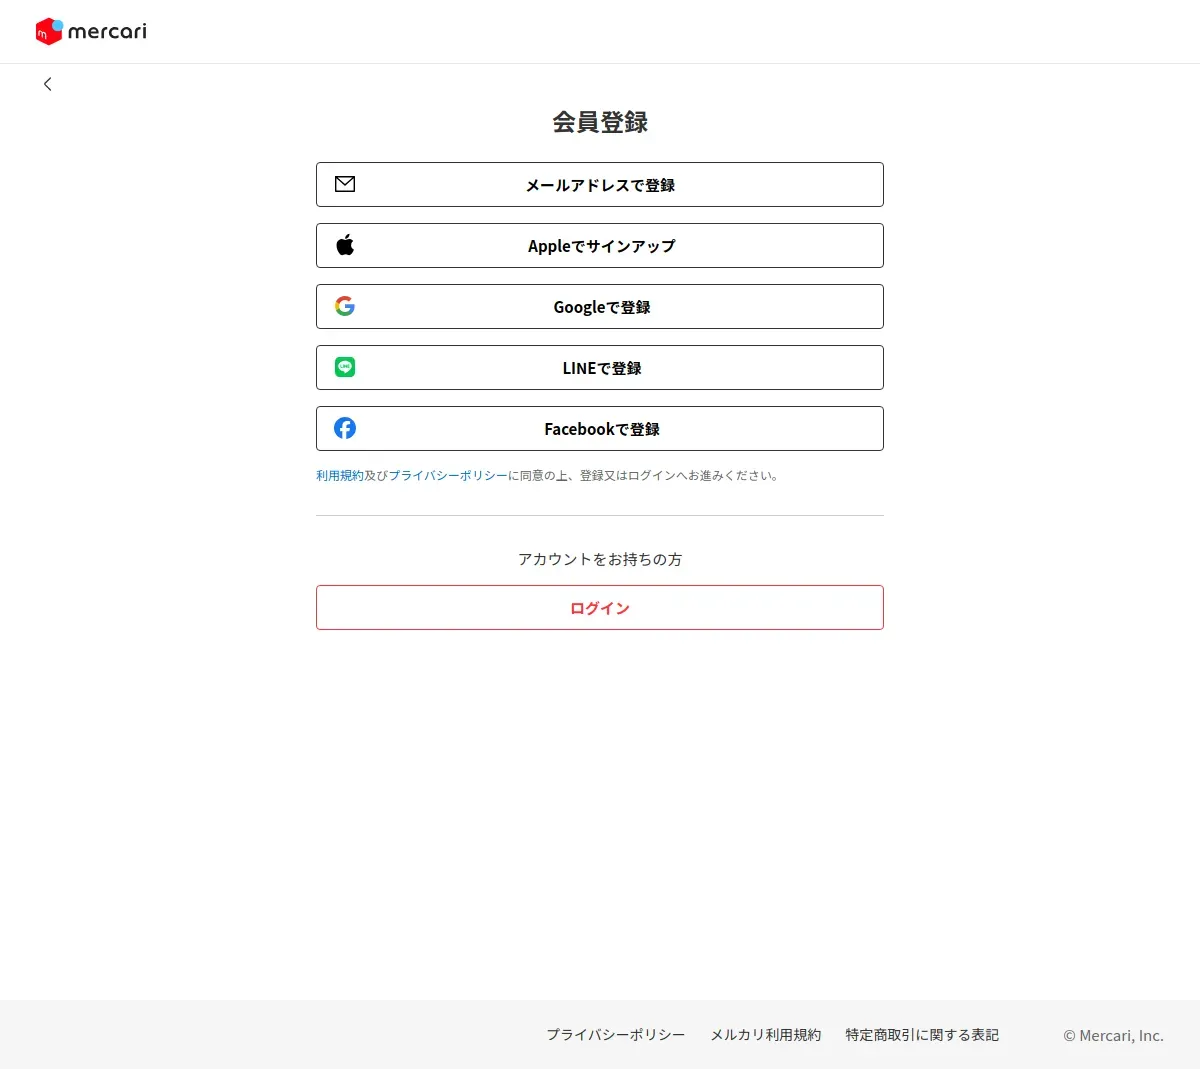Click the envelope icon for email registration

coord(345,184)
